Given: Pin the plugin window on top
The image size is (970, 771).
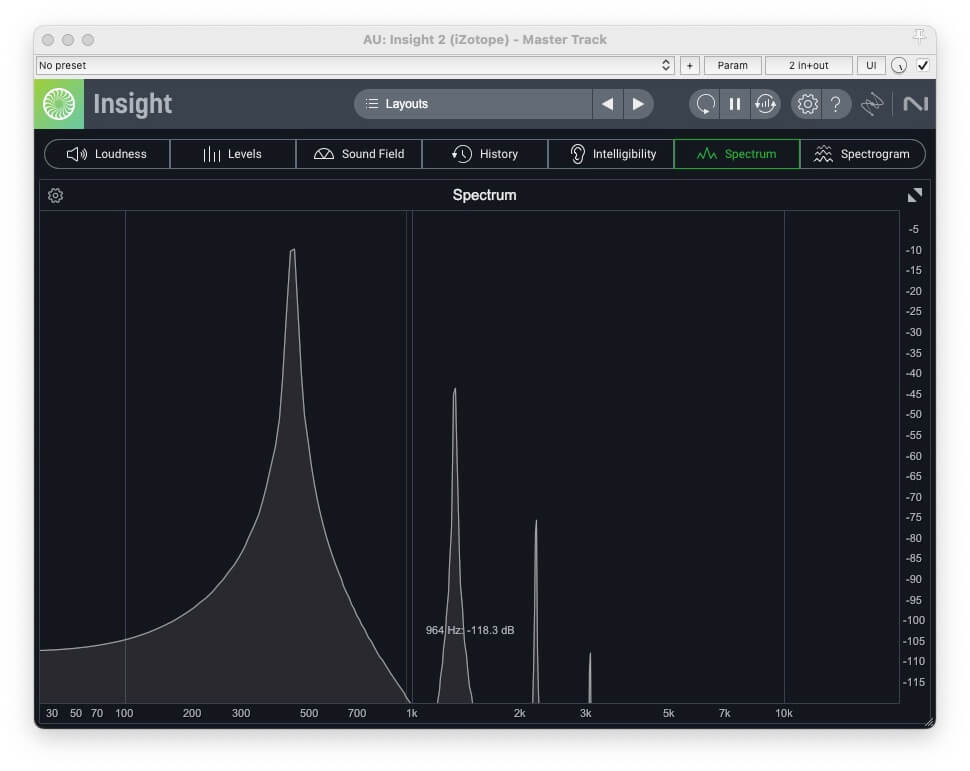Looking at the screenshot, I should 920,37.
